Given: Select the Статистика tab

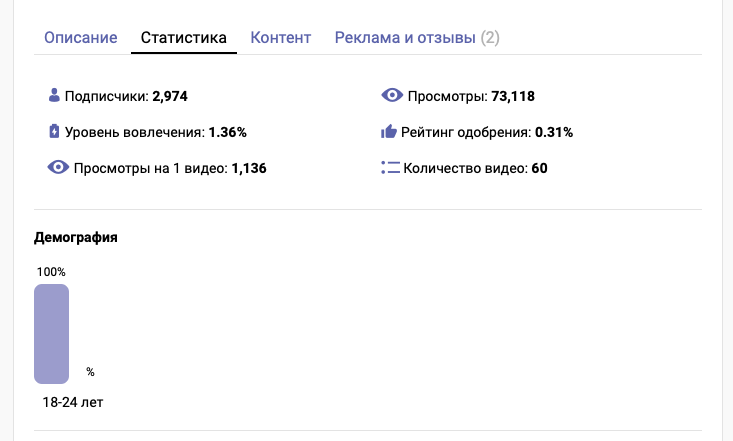Looking at the screenshot, I should coord(183,38).
